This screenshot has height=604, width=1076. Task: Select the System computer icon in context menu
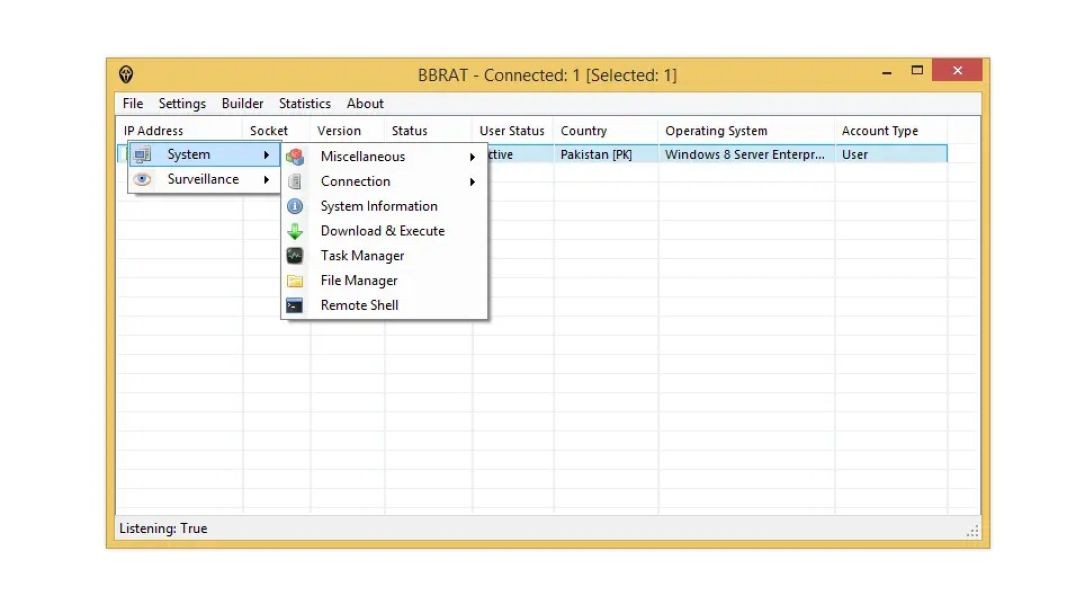coord(143,154)
